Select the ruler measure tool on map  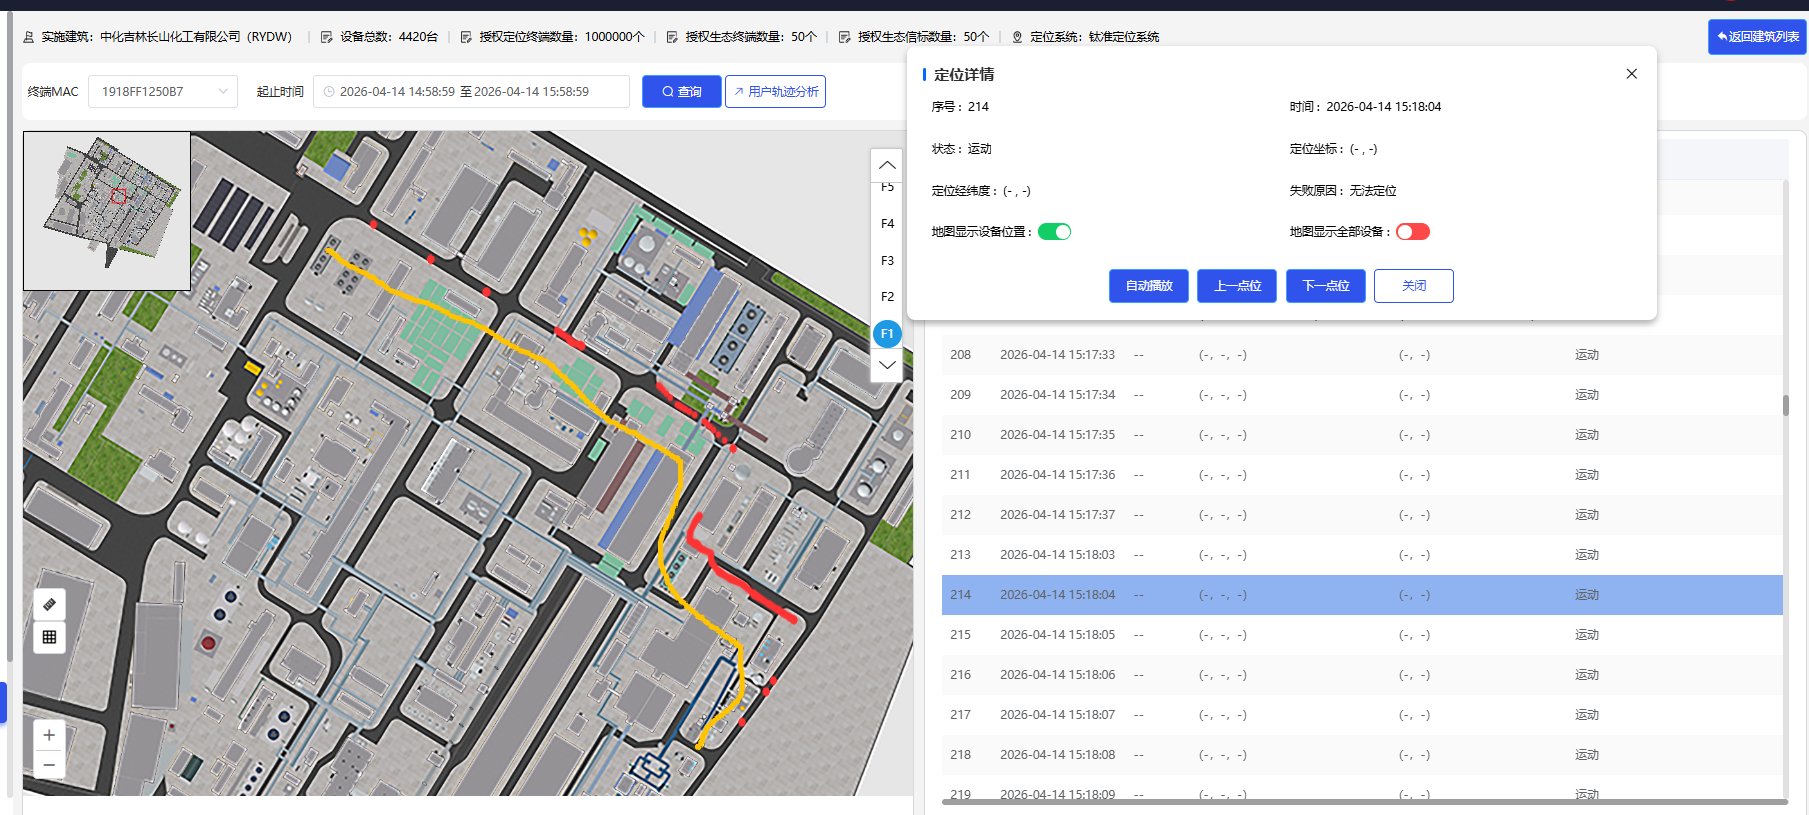pyautogui.click(x=49, y=605)
